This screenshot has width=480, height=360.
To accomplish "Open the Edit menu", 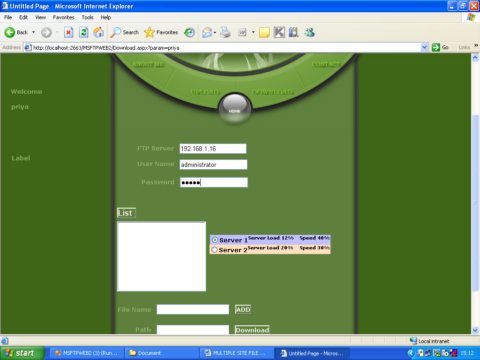I will (23, 17).
